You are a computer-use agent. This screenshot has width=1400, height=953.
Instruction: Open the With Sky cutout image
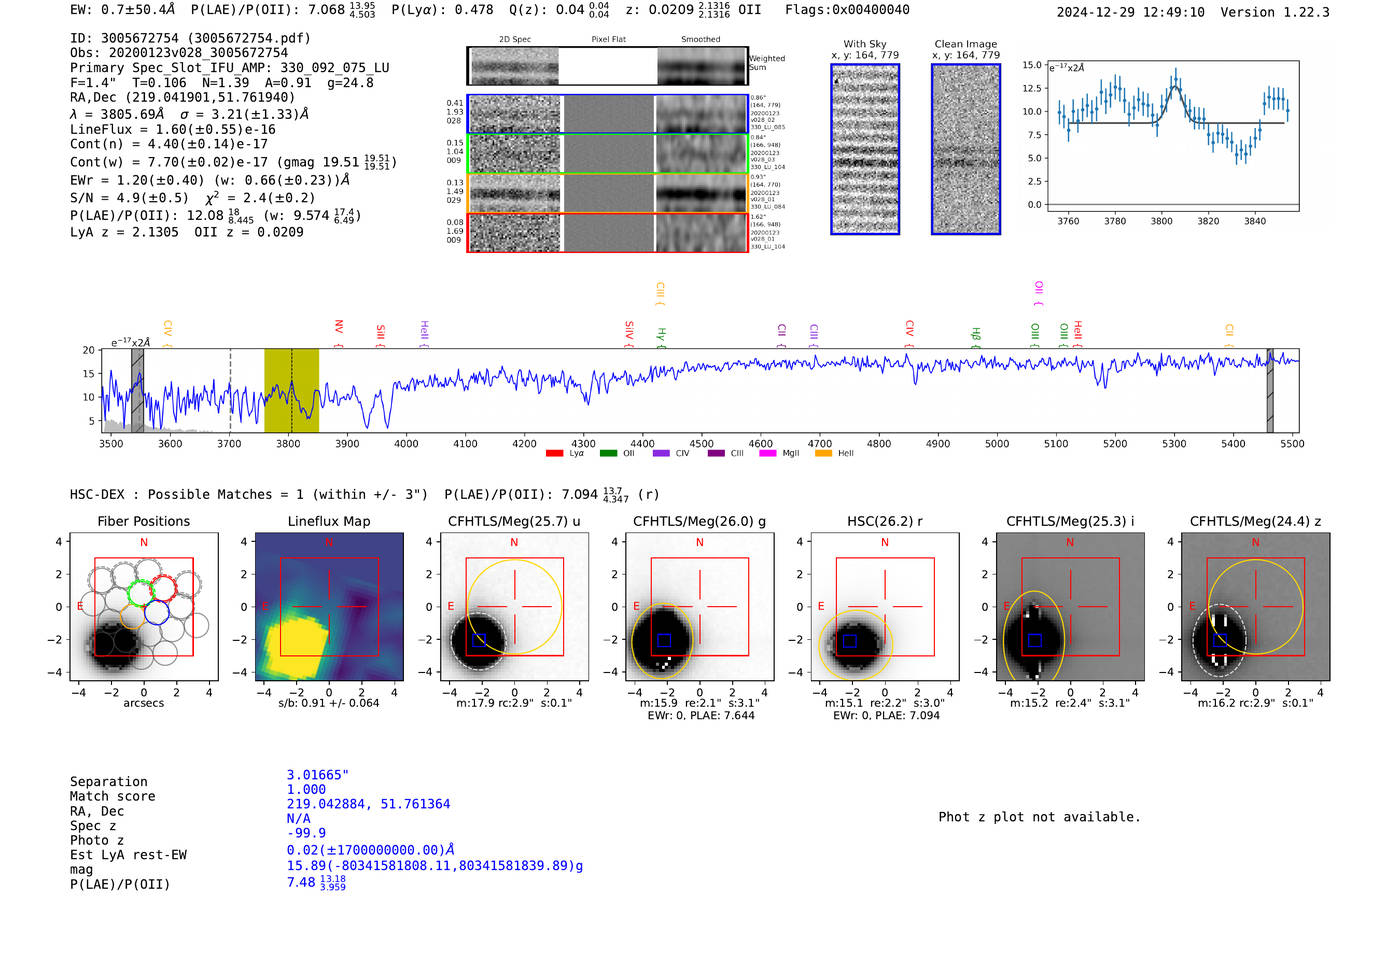[x=865, y=149]
